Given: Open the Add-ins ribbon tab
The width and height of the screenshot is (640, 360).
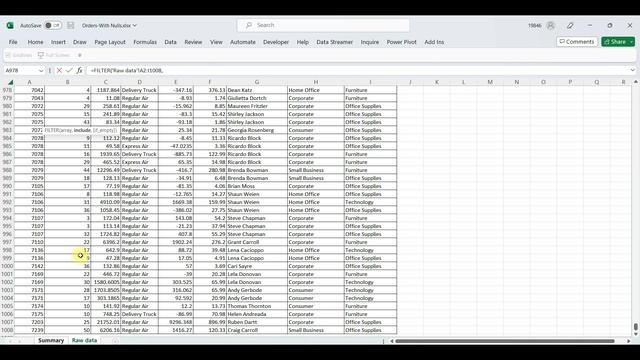Looking at the screenshot, I should [x=434, y=42].
